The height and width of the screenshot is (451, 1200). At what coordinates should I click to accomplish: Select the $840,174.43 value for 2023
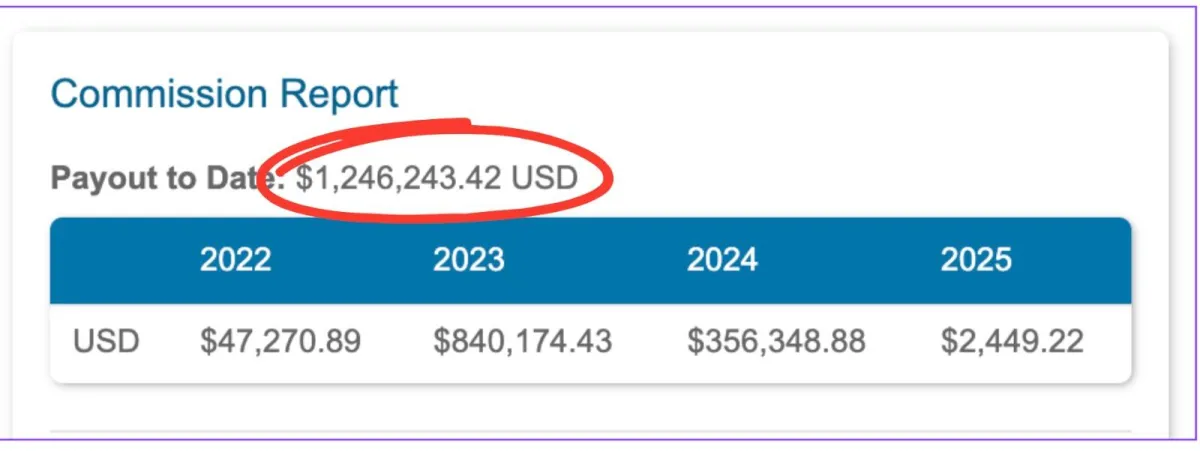[522, 342]
